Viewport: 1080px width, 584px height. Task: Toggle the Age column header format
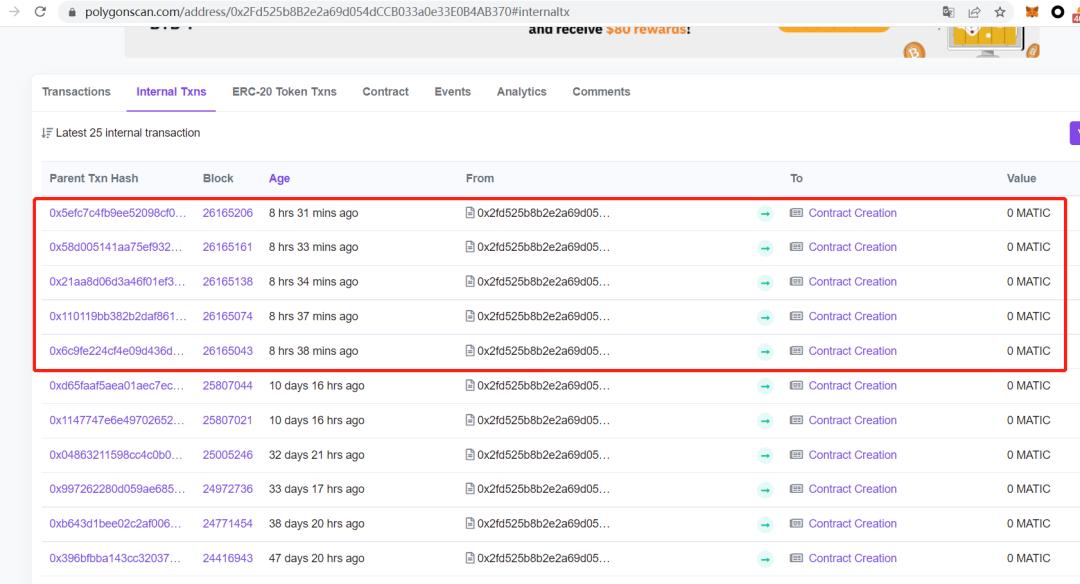click(x=279, y=178)
